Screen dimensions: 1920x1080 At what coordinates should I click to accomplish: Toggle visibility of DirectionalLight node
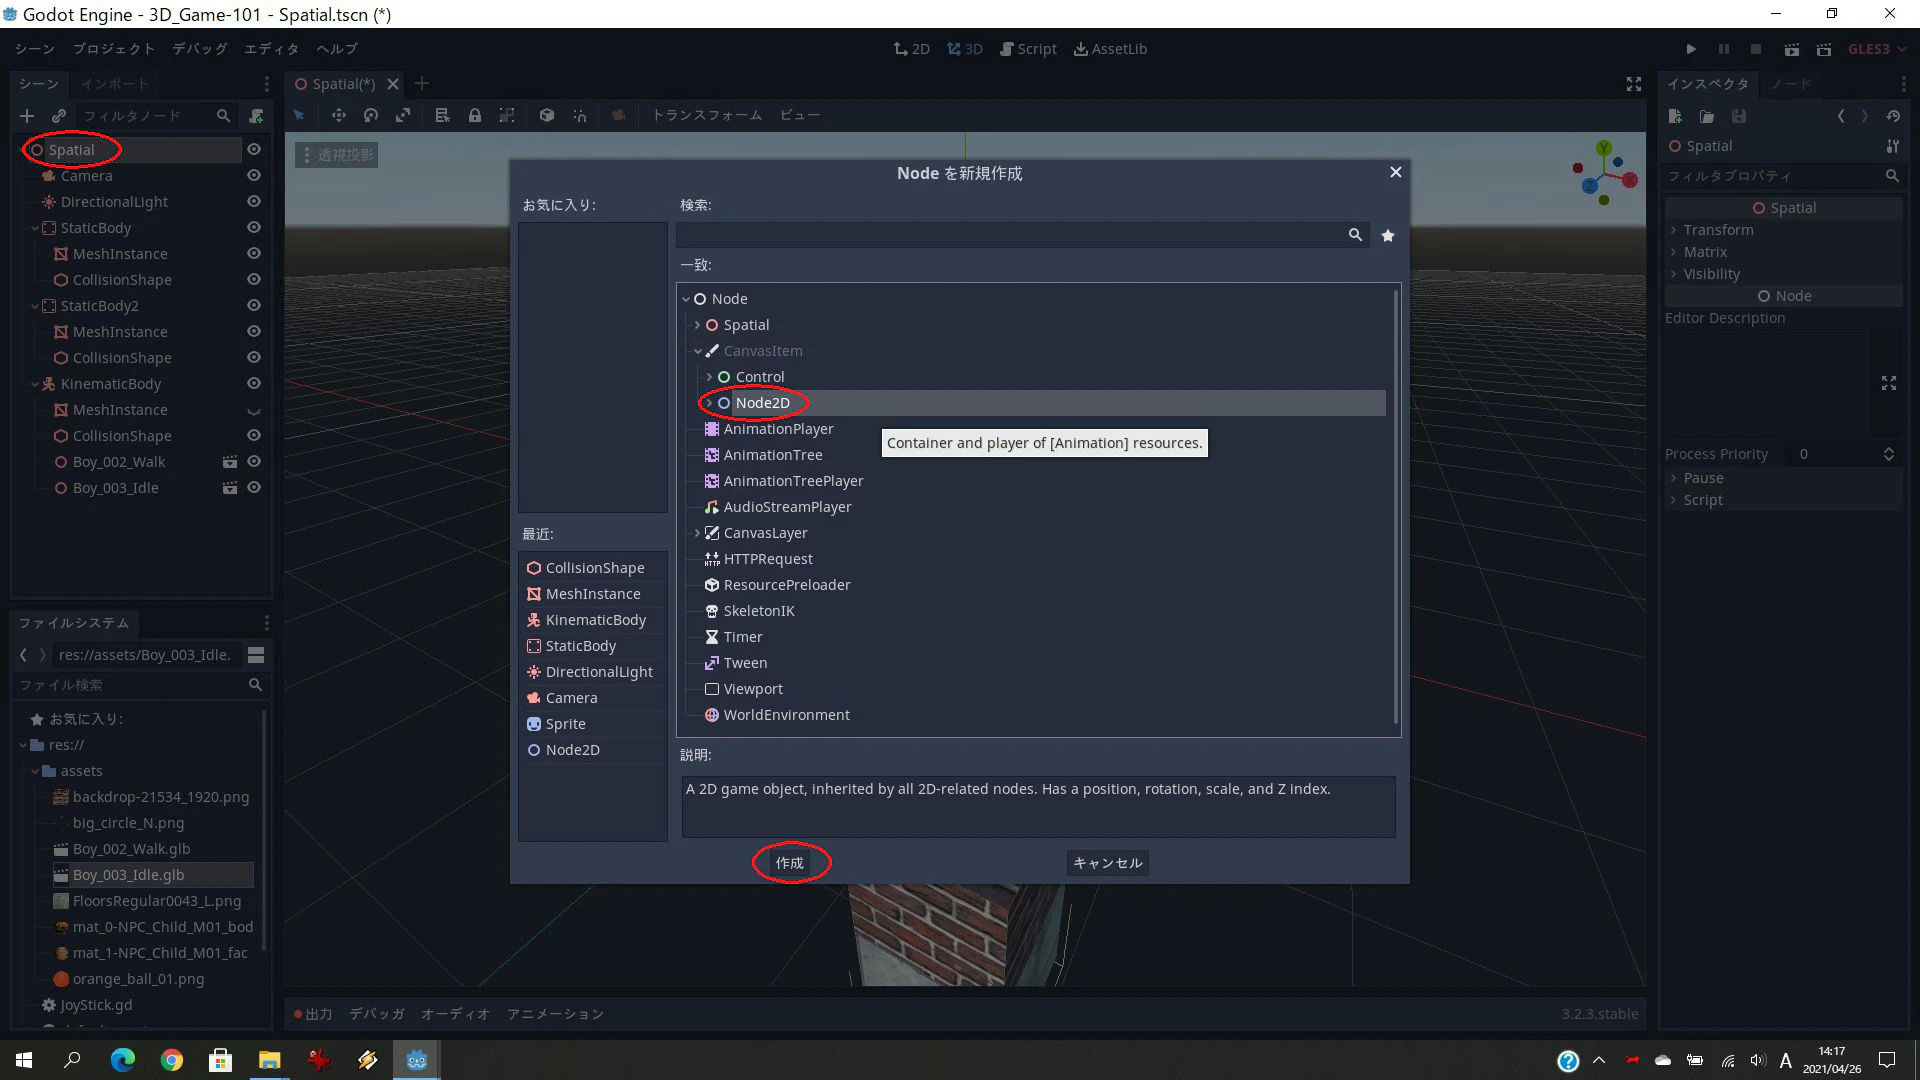coord(254,201)
